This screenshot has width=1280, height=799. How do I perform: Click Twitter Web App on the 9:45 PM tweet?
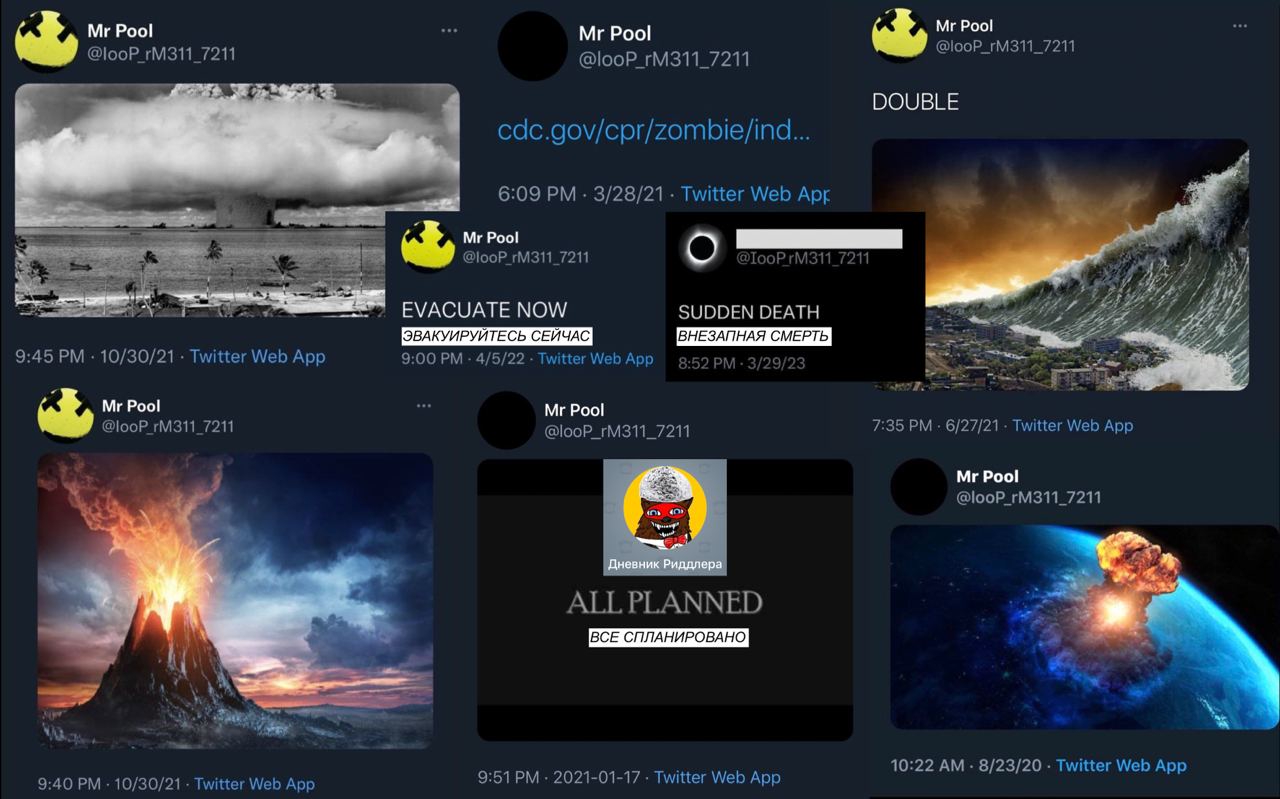257,356
